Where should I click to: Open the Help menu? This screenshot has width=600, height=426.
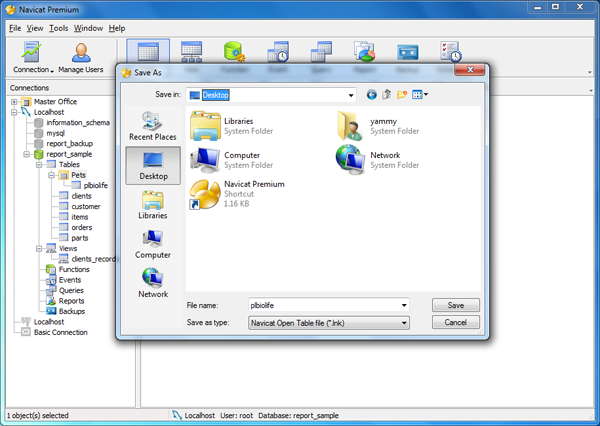117,28
